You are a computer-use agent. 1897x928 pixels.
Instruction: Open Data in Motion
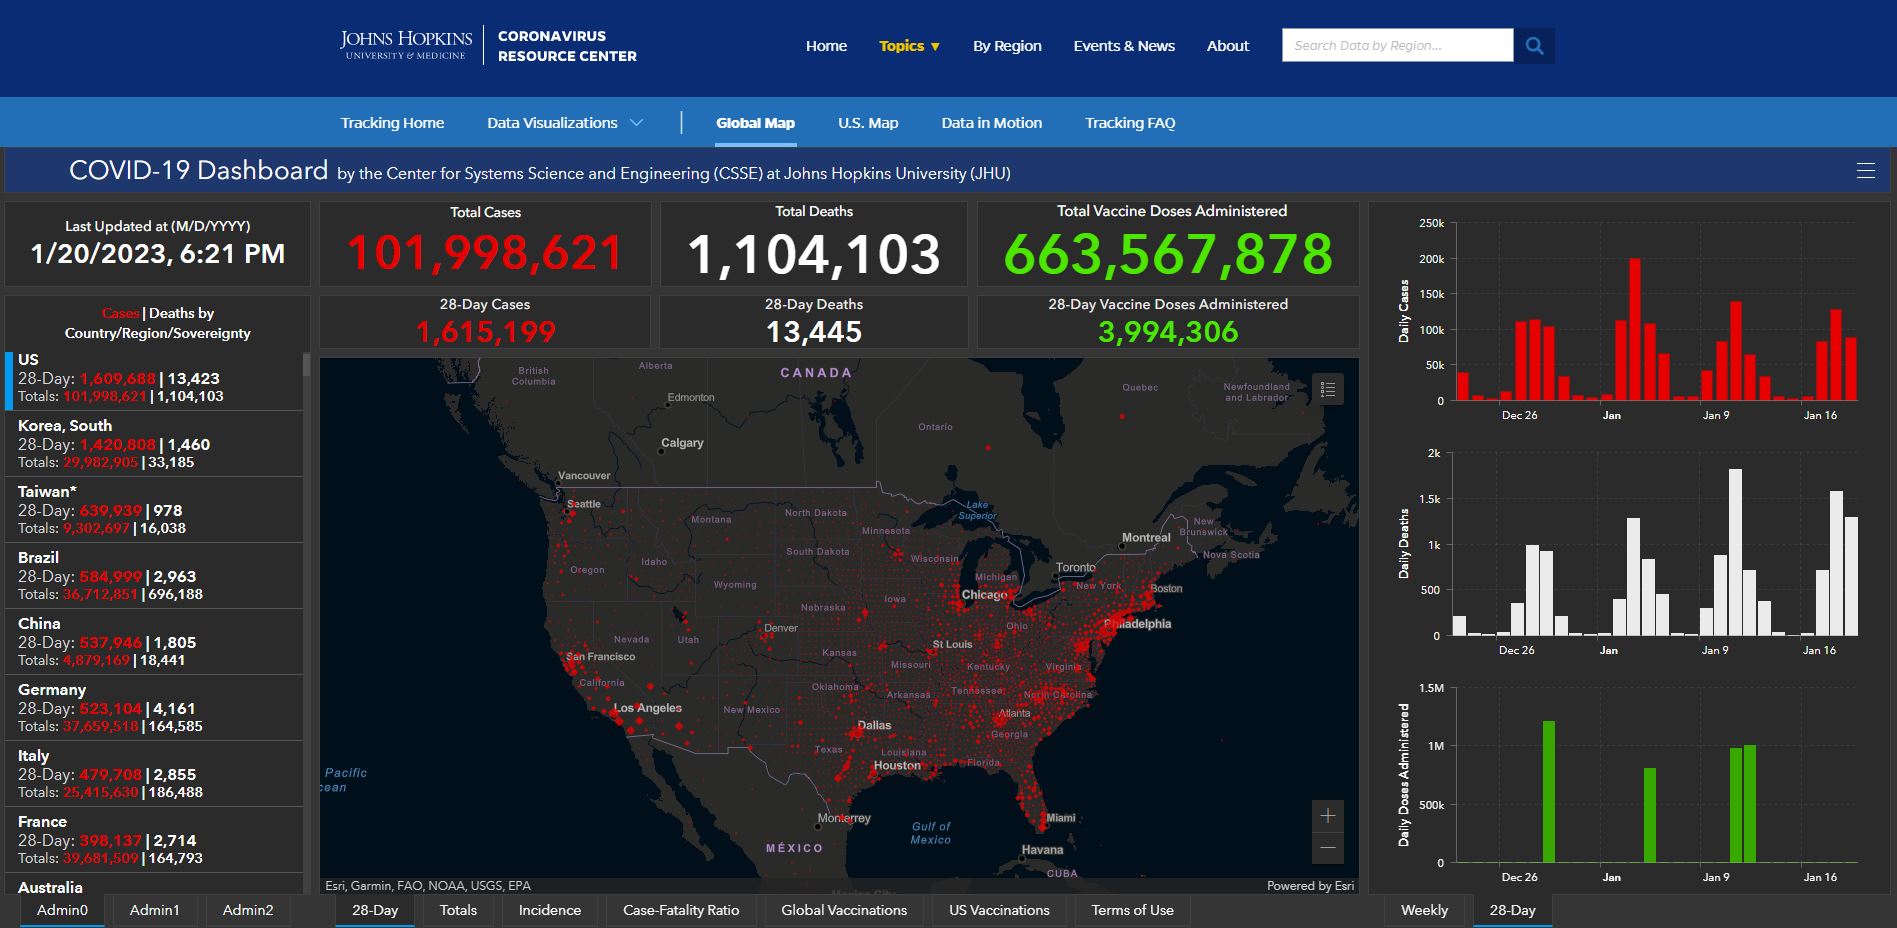[991, 123]
